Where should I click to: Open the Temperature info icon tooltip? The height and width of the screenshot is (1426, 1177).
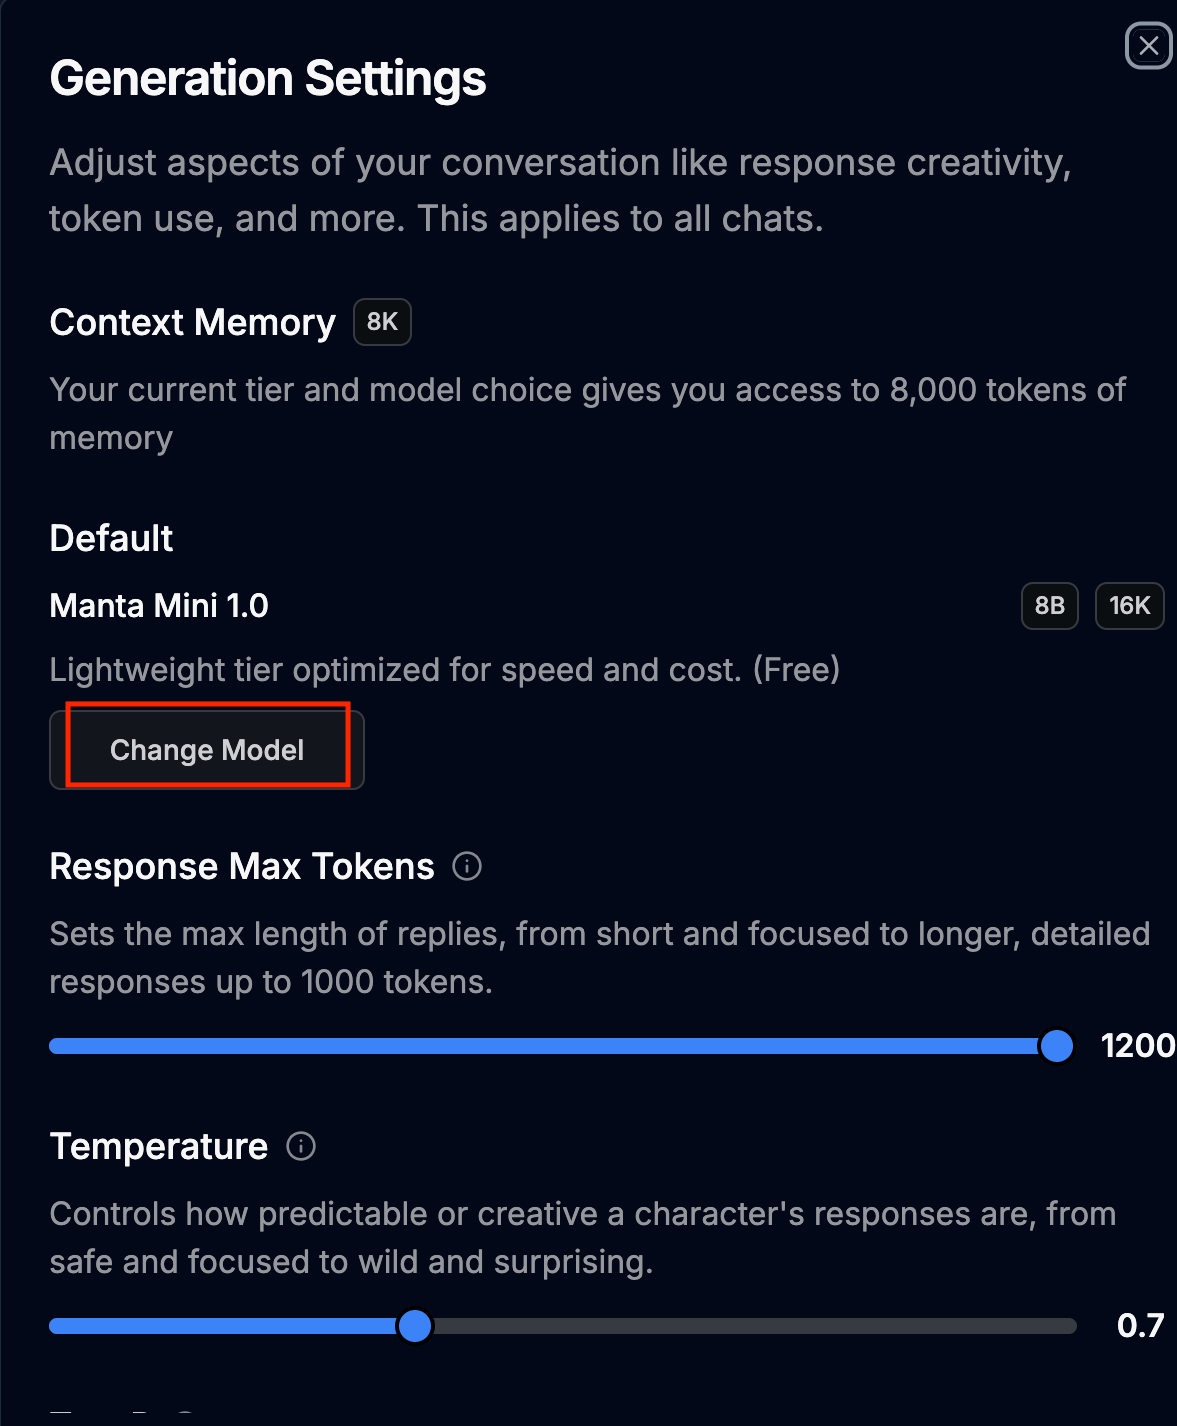301,1146
